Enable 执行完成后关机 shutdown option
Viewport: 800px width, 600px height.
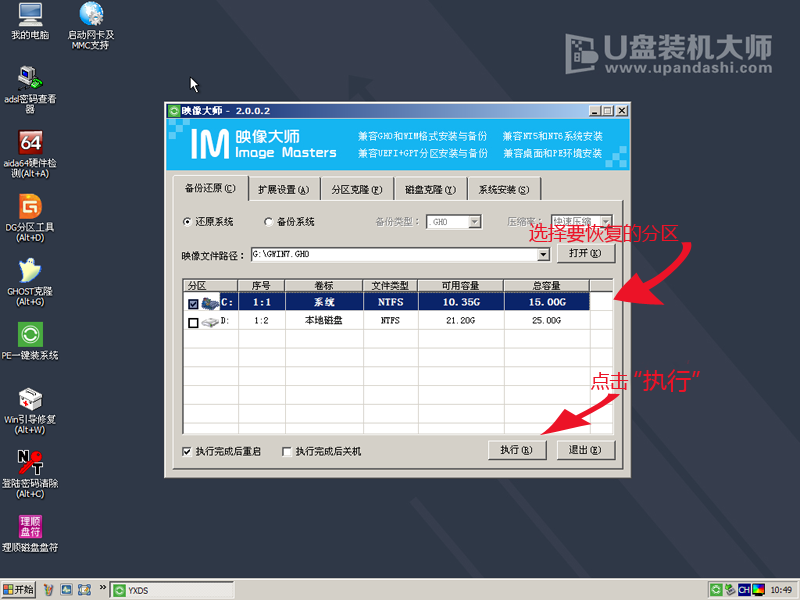coord(286,451)
